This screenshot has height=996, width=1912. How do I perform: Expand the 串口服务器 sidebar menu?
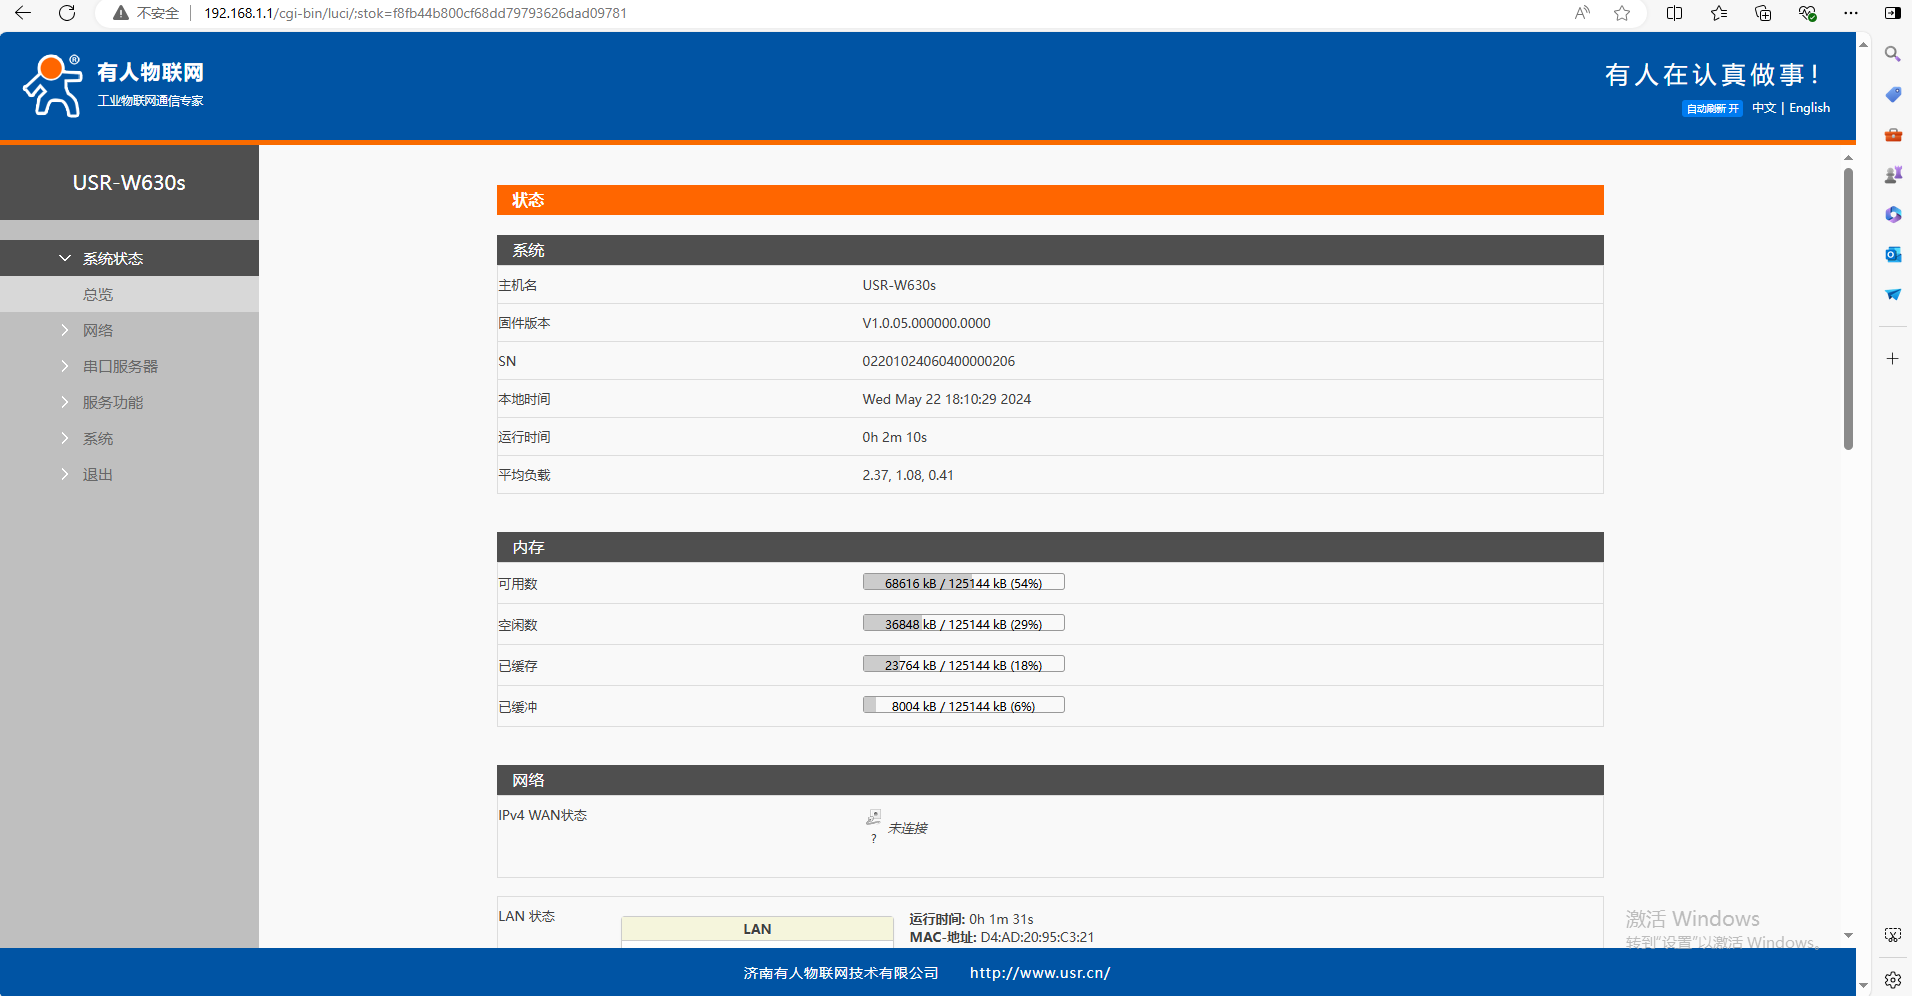tap(120, 366)
